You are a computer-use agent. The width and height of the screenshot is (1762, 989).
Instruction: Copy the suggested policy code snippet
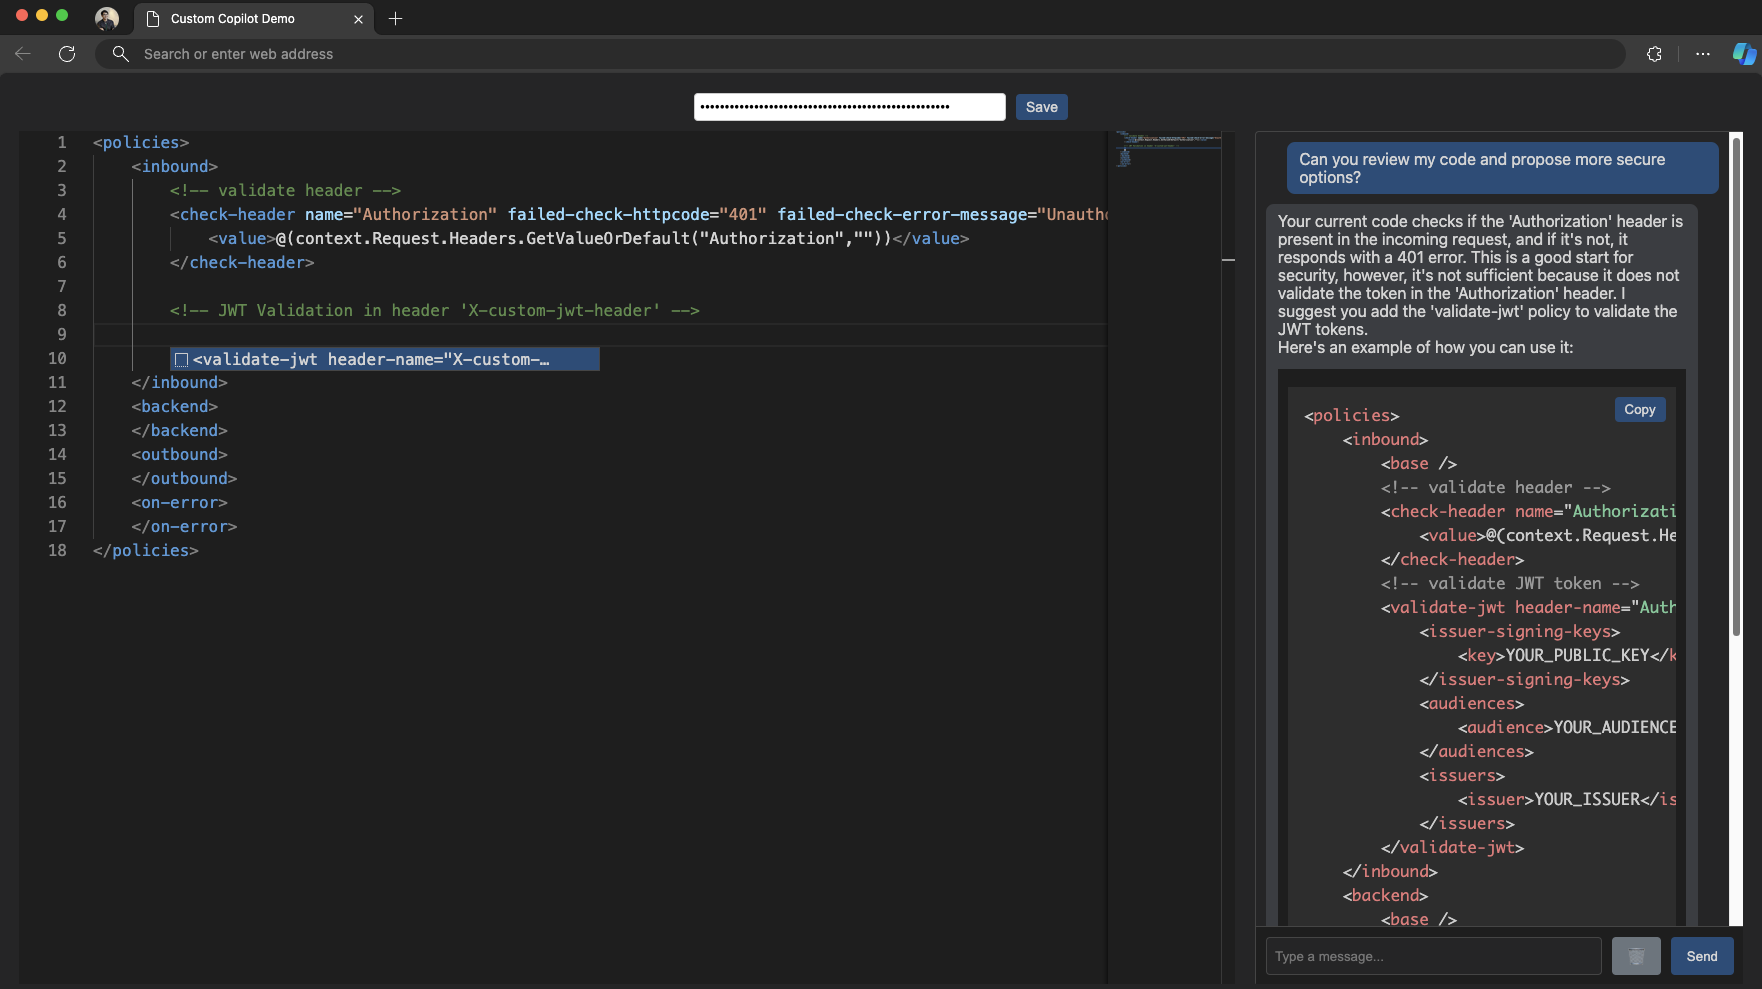pyautogui.click(x=1639, y=409)
